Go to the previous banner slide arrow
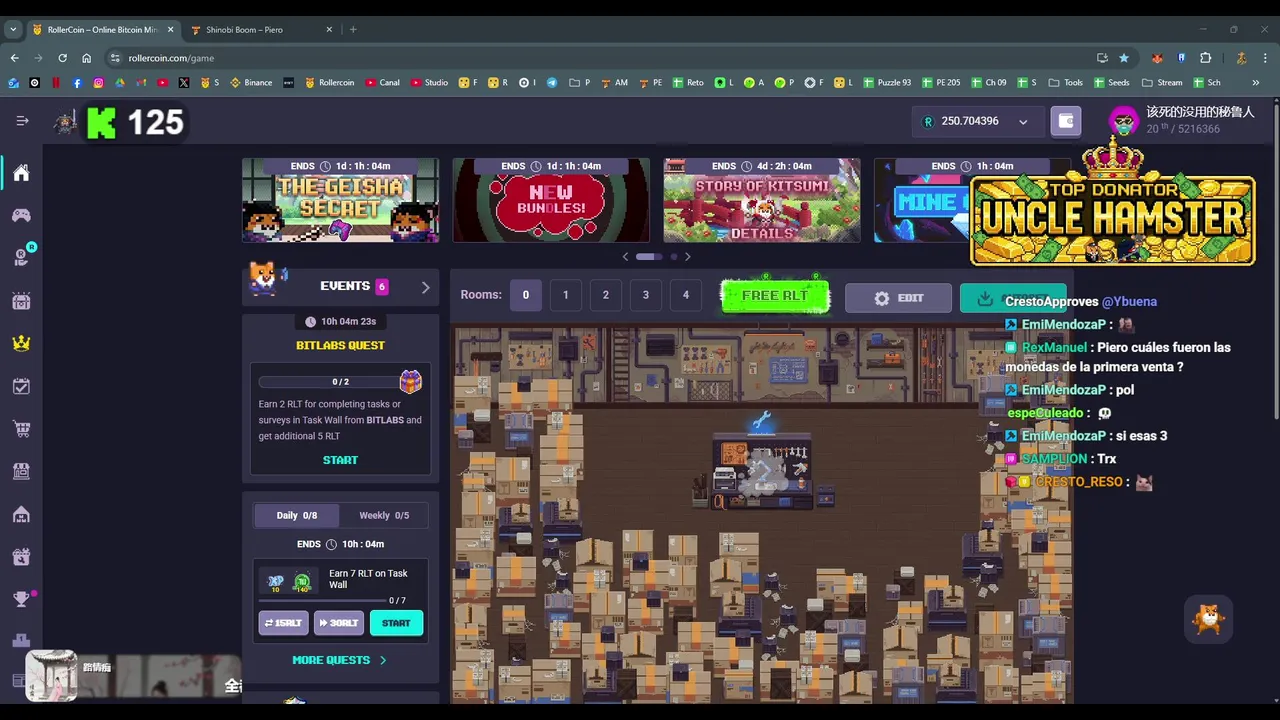Image resolution: width=1280 pixels, height=720 pixels. click(626, 257)
